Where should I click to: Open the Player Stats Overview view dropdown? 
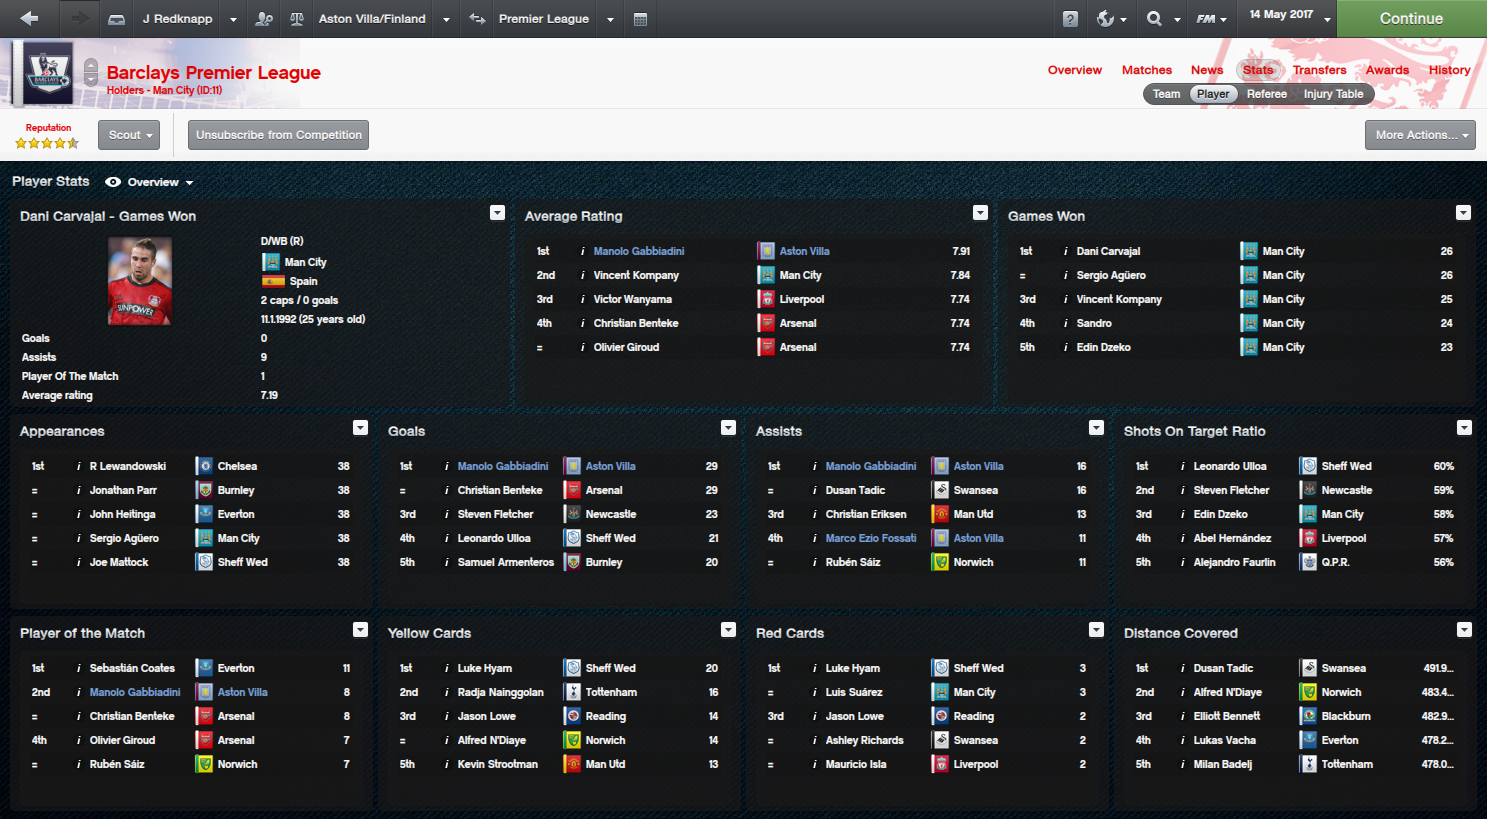click(161, 182)
